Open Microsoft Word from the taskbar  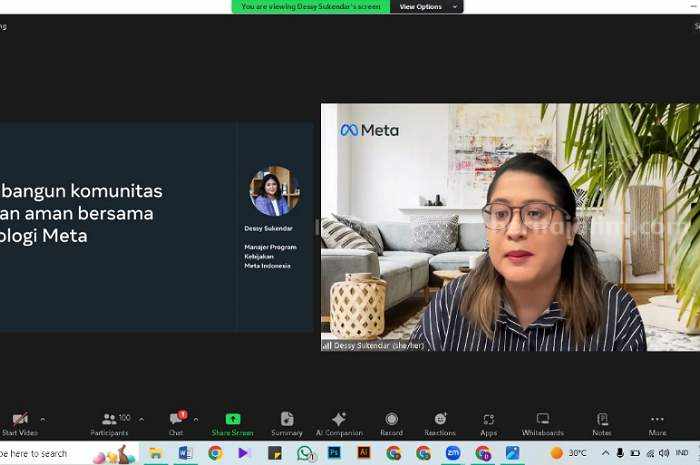click(185, 453)
